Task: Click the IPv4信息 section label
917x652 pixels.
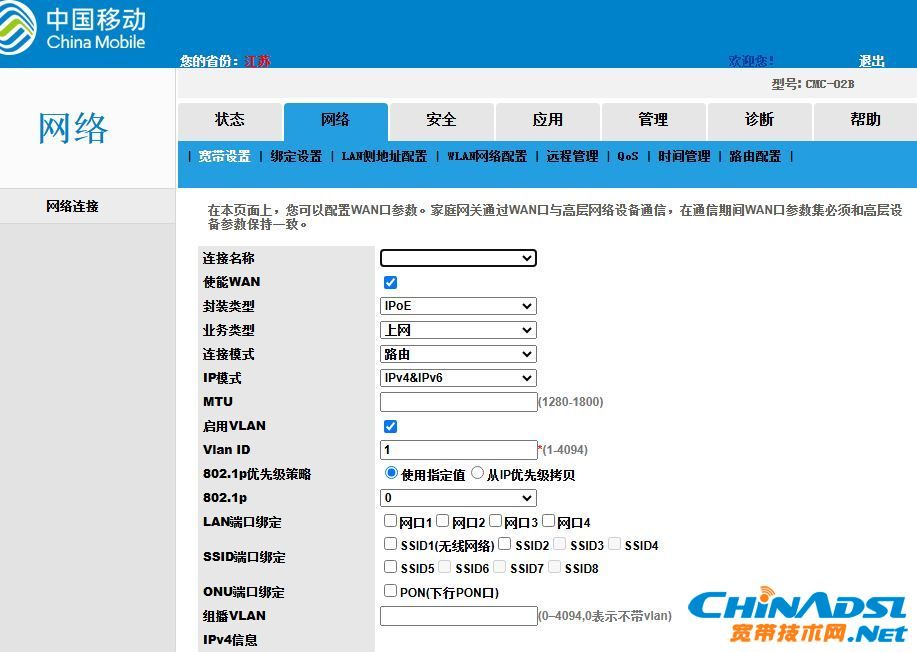Action: click(230, 640)
